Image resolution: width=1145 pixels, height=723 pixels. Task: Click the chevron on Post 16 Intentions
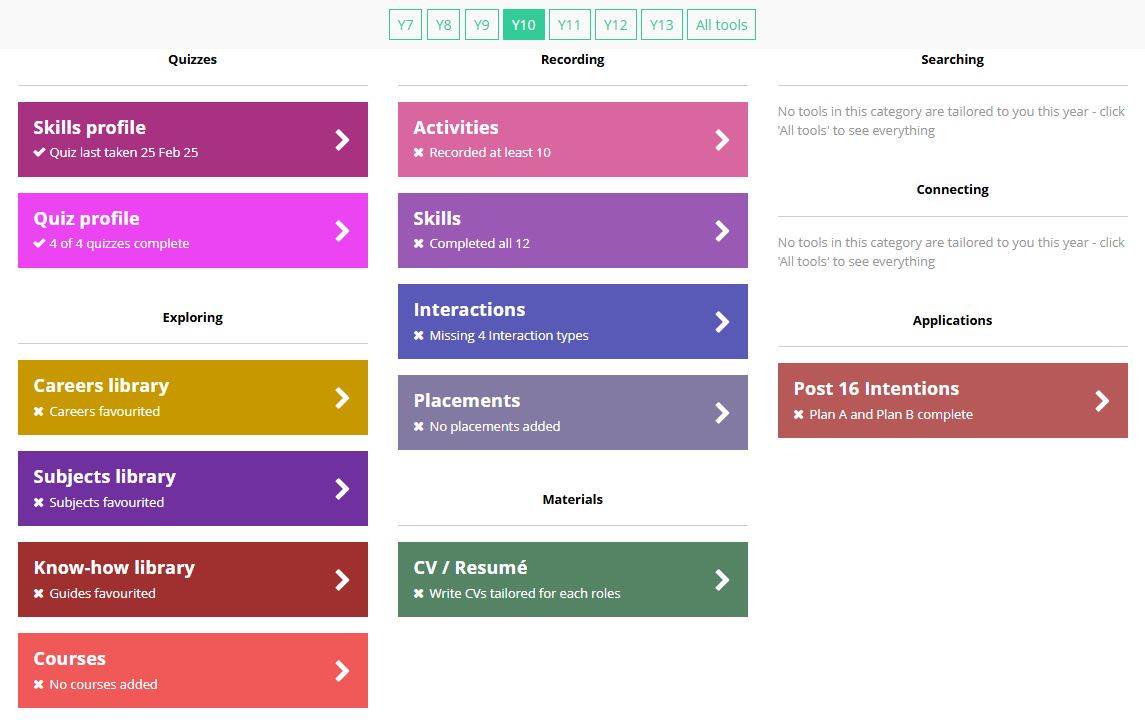coord(1102,401)
